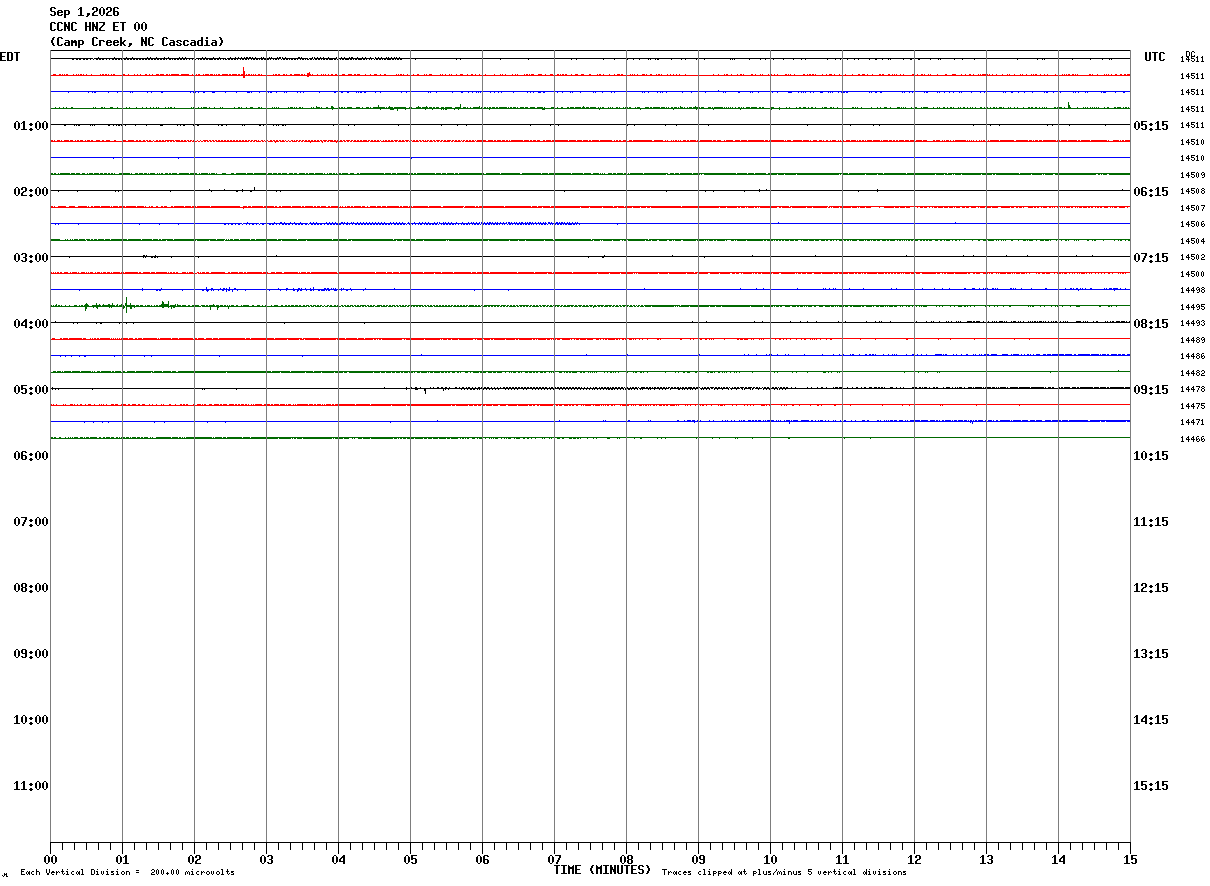Click the green spike near minute 14
1210x886 pixels.
pyautogui.click(x=1069, y=105)
